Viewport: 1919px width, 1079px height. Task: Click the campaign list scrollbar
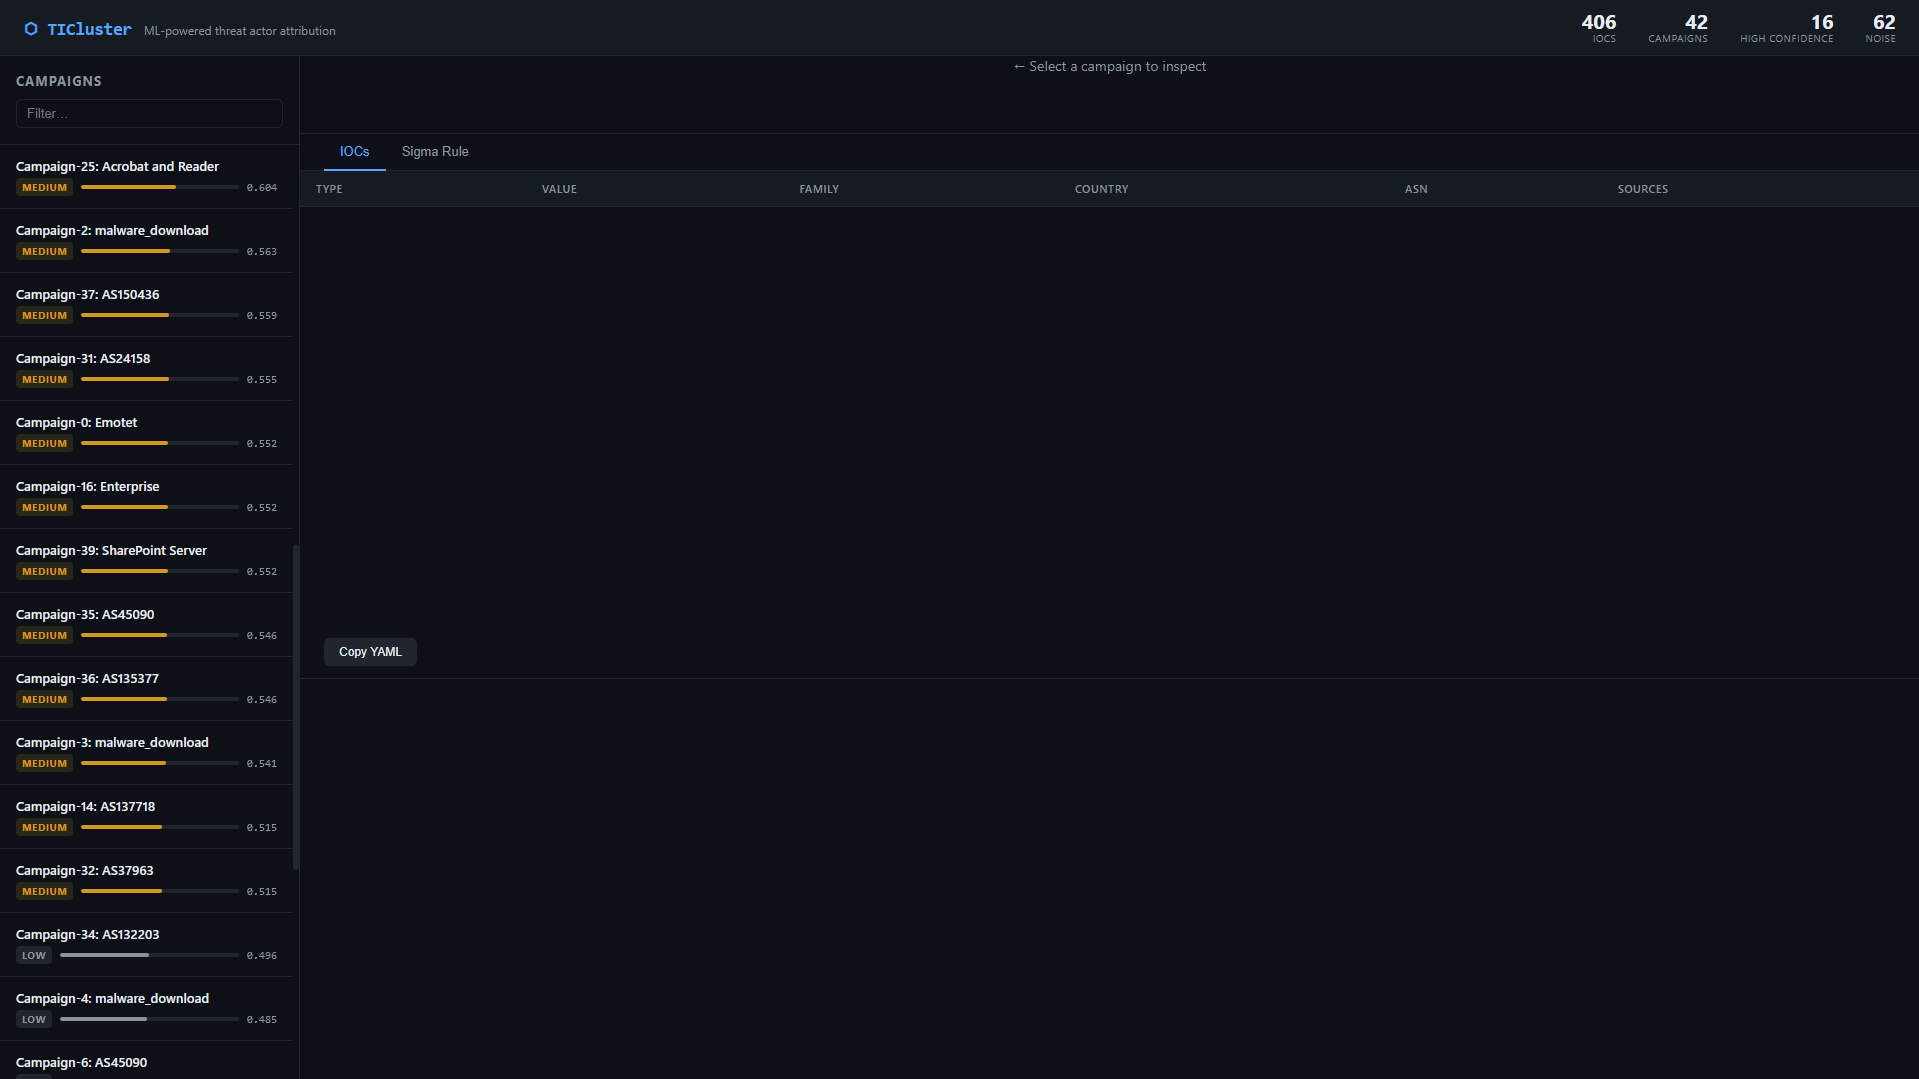(295, 707)
